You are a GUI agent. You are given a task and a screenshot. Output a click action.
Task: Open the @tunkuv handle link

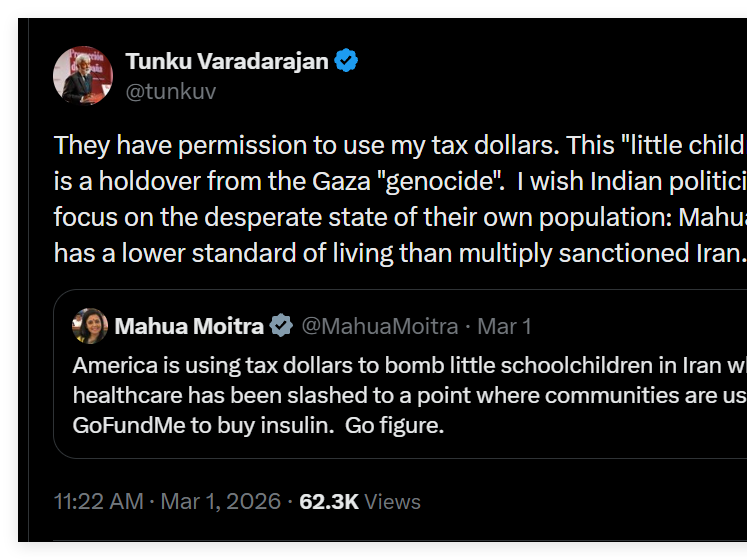[171, 91]
